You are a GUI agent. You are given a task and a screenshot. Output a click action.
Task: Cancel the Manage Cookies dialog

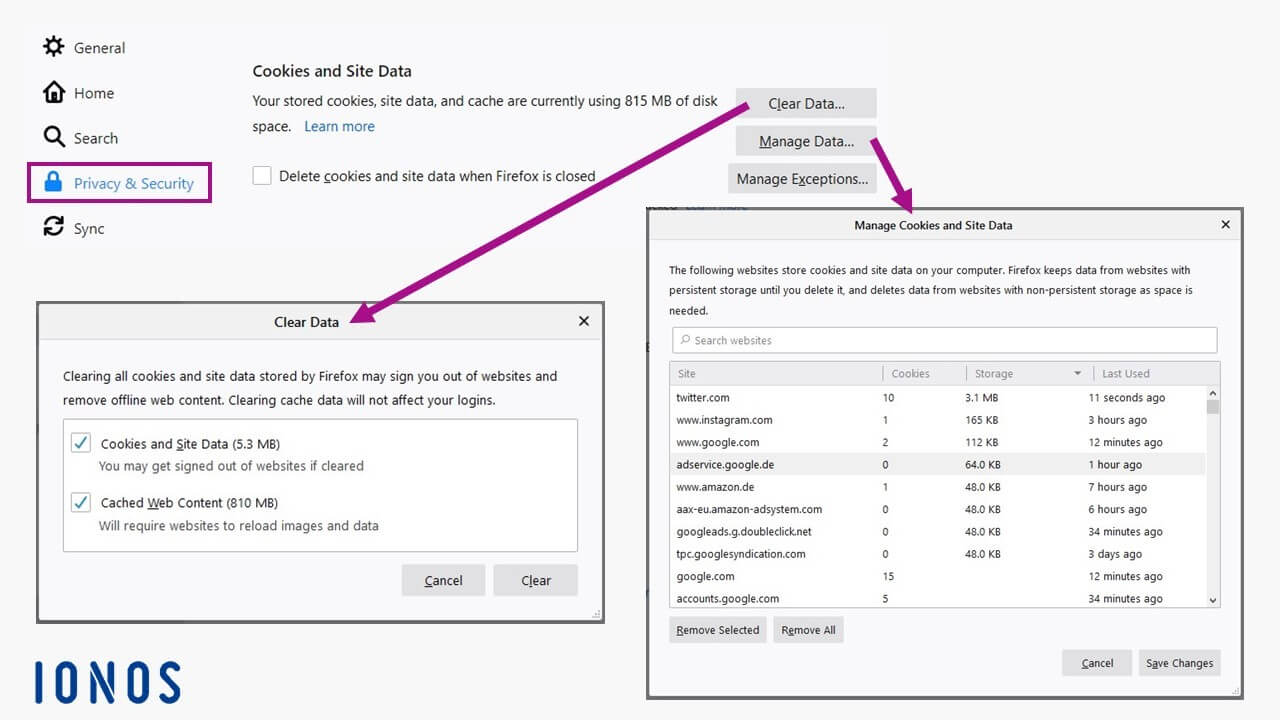(1097, 663)
